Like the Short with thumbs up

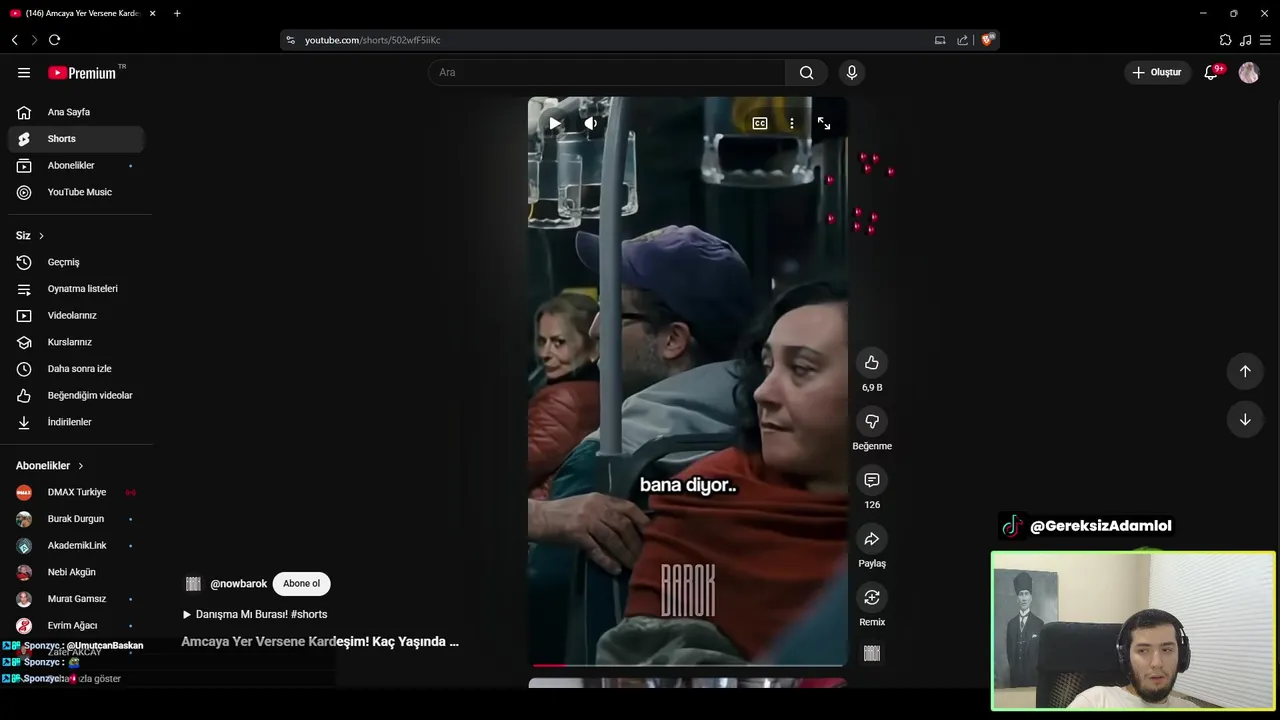click(x=872, y=362)
